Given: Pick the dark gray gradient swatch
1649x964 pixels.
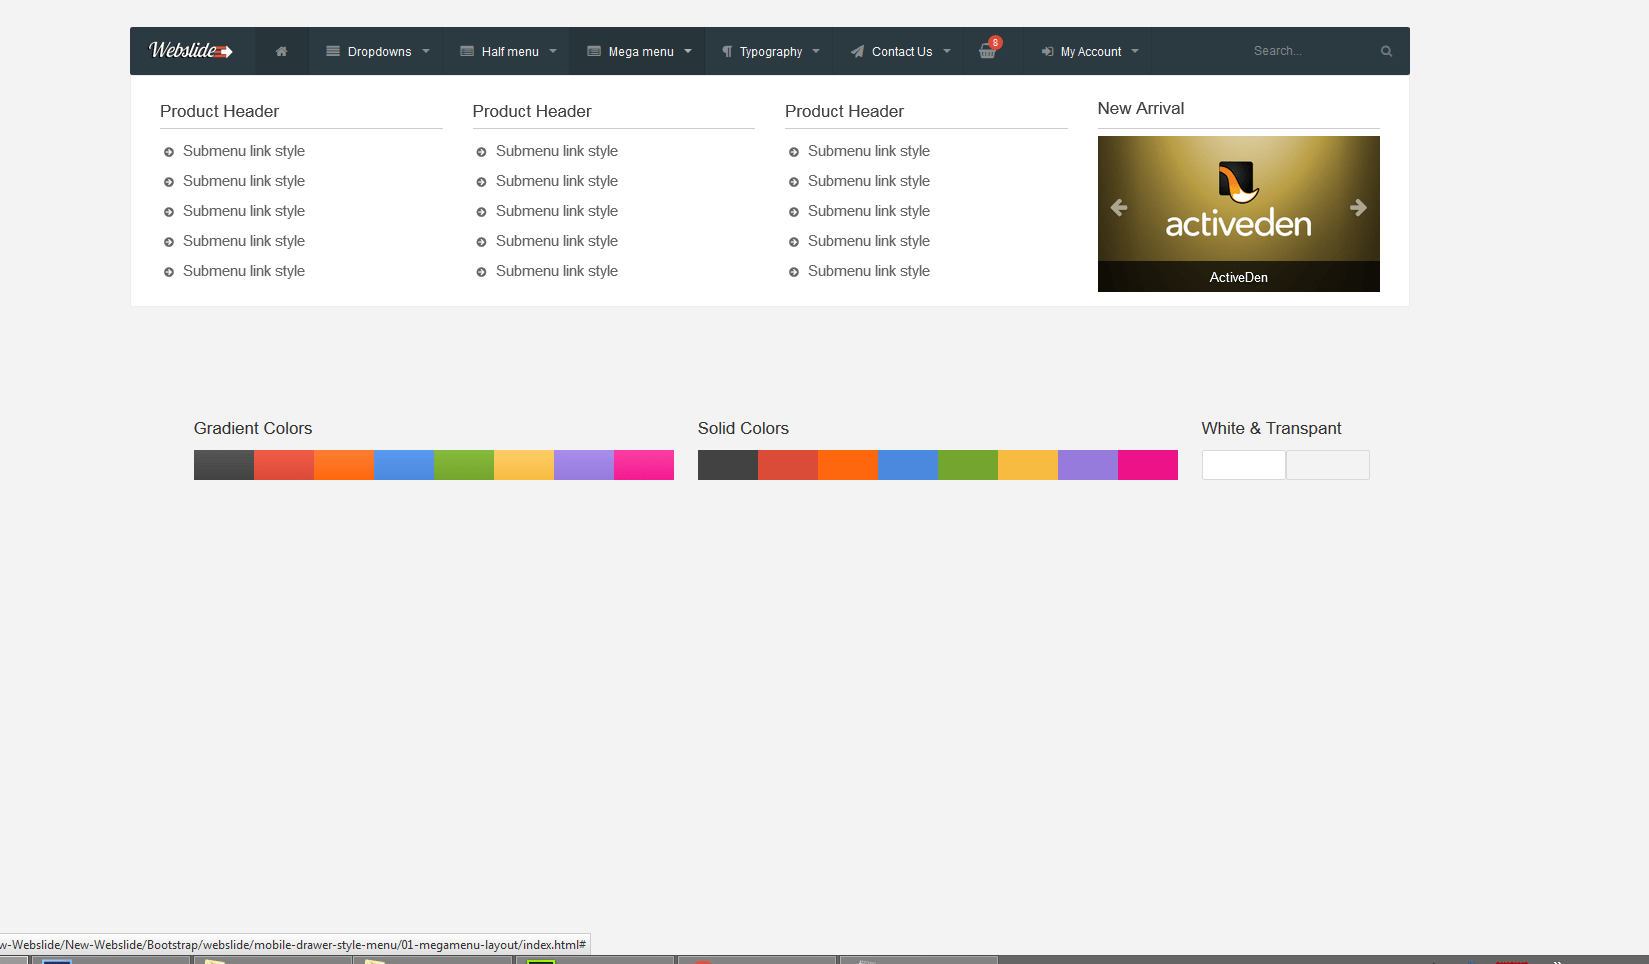Looking at the screenshot, I should 224,465.
